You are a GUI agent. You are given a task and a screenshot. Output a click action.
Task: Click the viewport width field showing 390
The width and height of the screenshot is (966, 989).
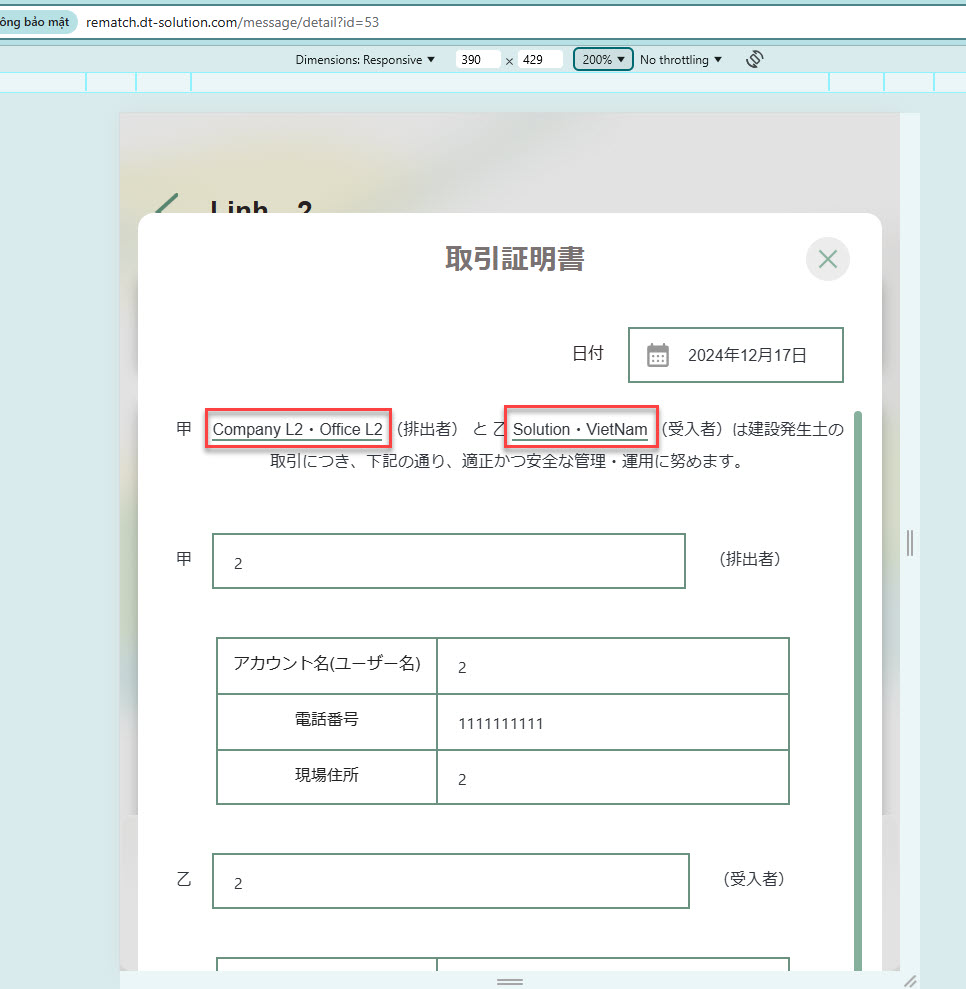[x=477, y=60]
